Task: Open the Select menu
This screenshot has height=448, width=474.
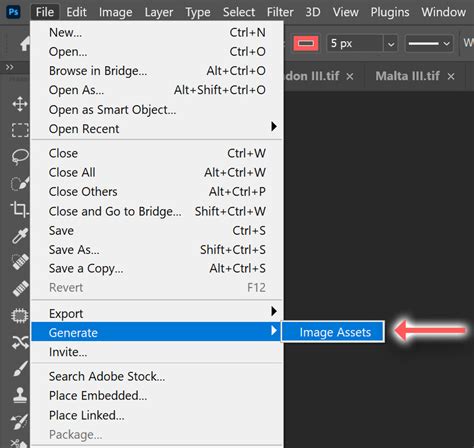Action: click(239, 12)
